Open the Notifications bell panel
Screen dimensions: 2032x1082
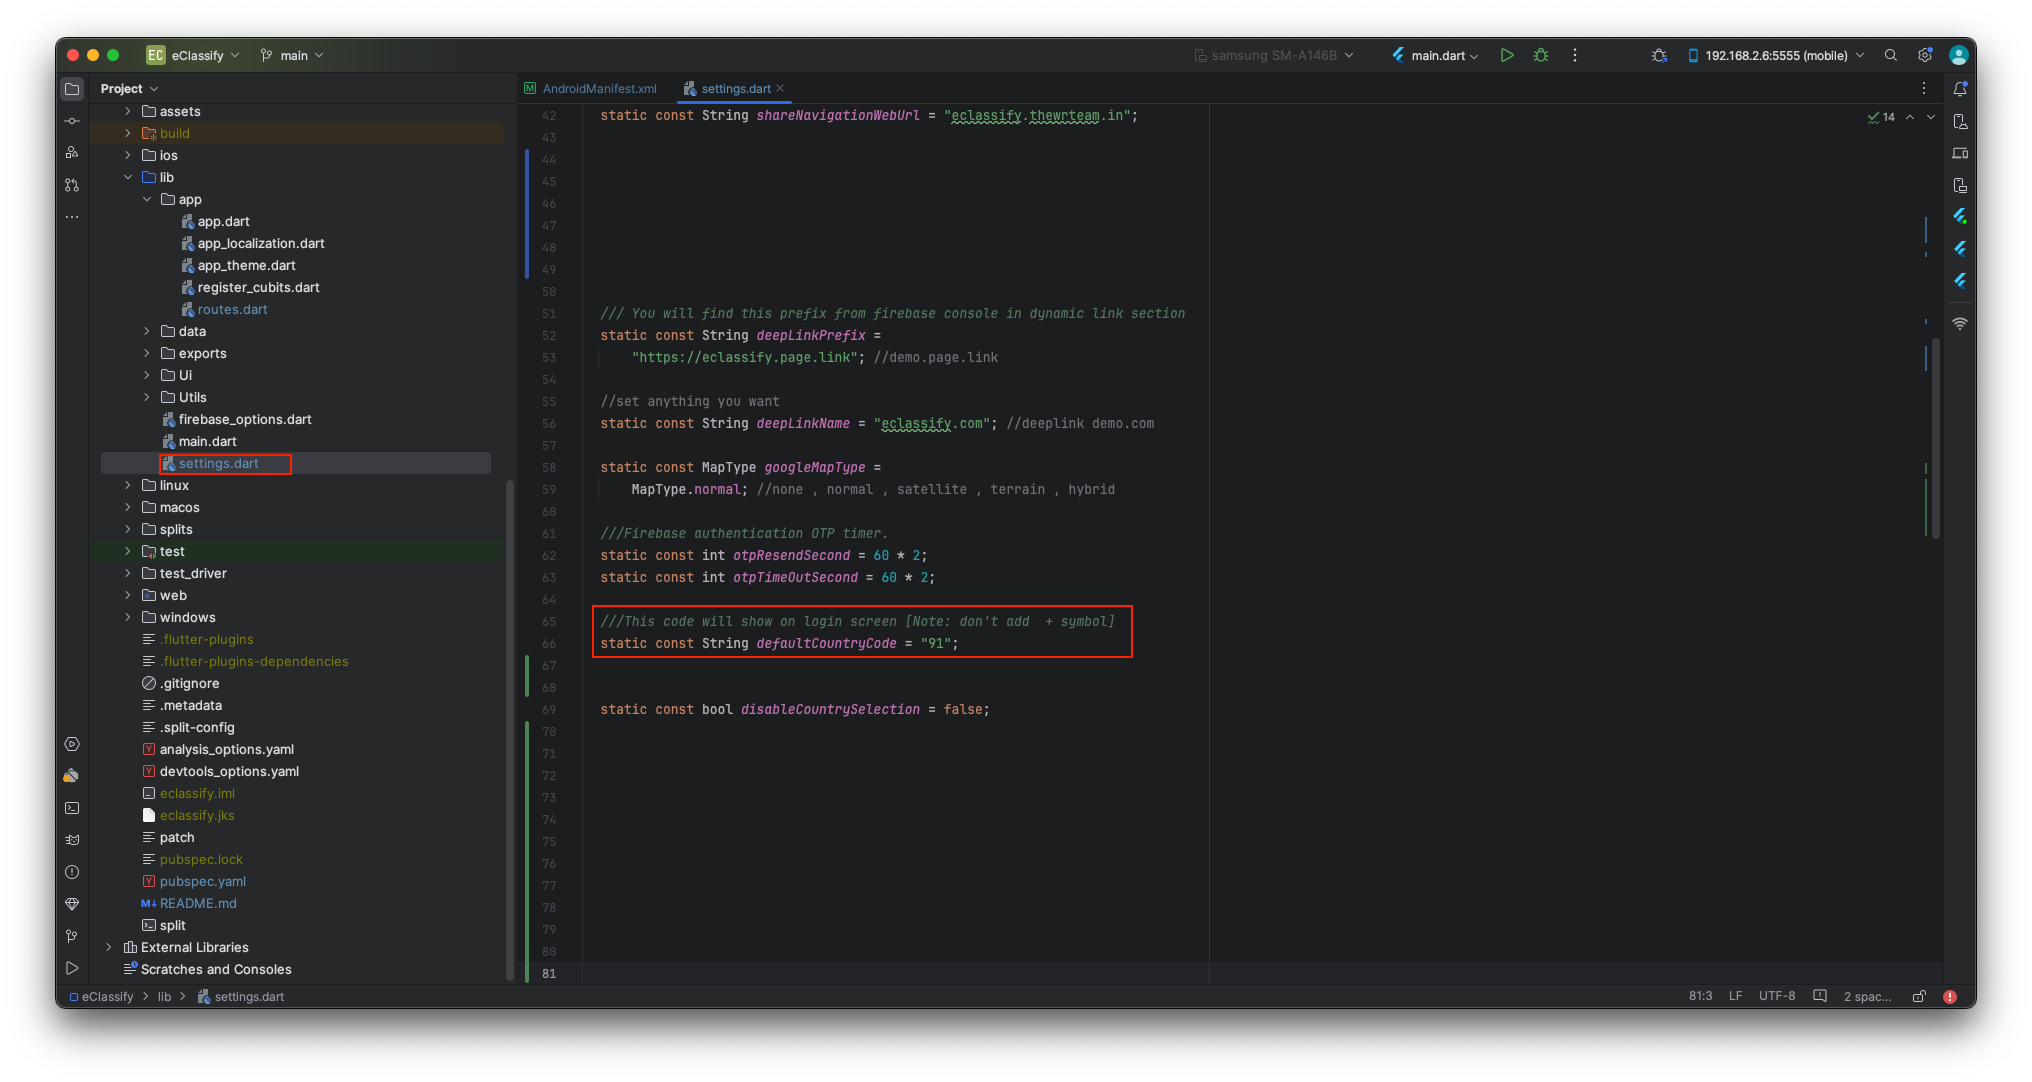(x=1960, y=89)
